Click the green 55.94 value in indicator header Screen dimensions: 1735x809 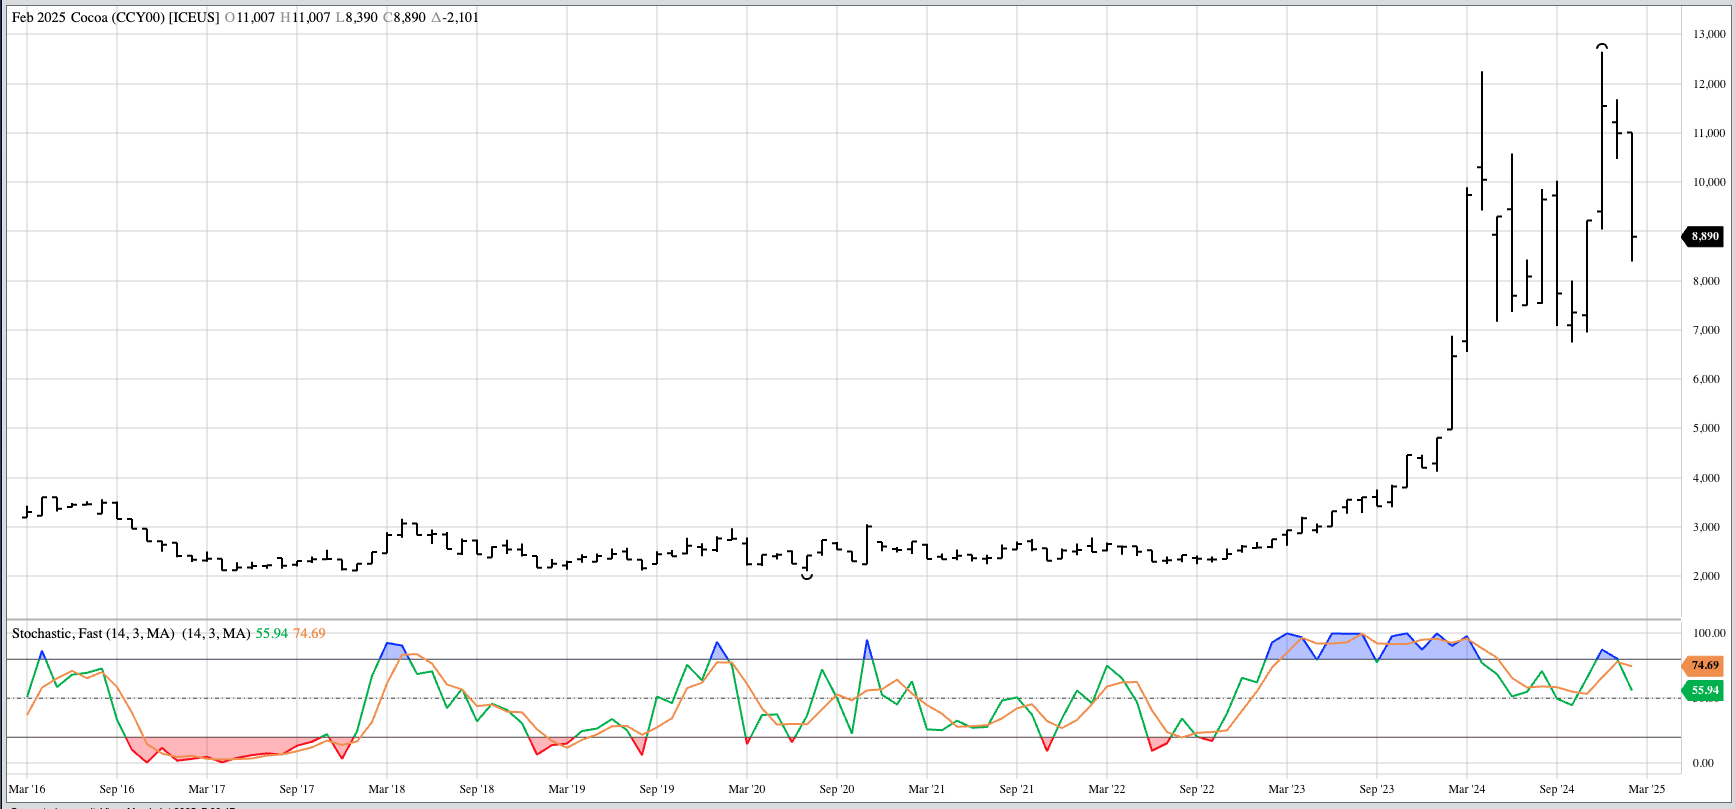tap(271, 633)
